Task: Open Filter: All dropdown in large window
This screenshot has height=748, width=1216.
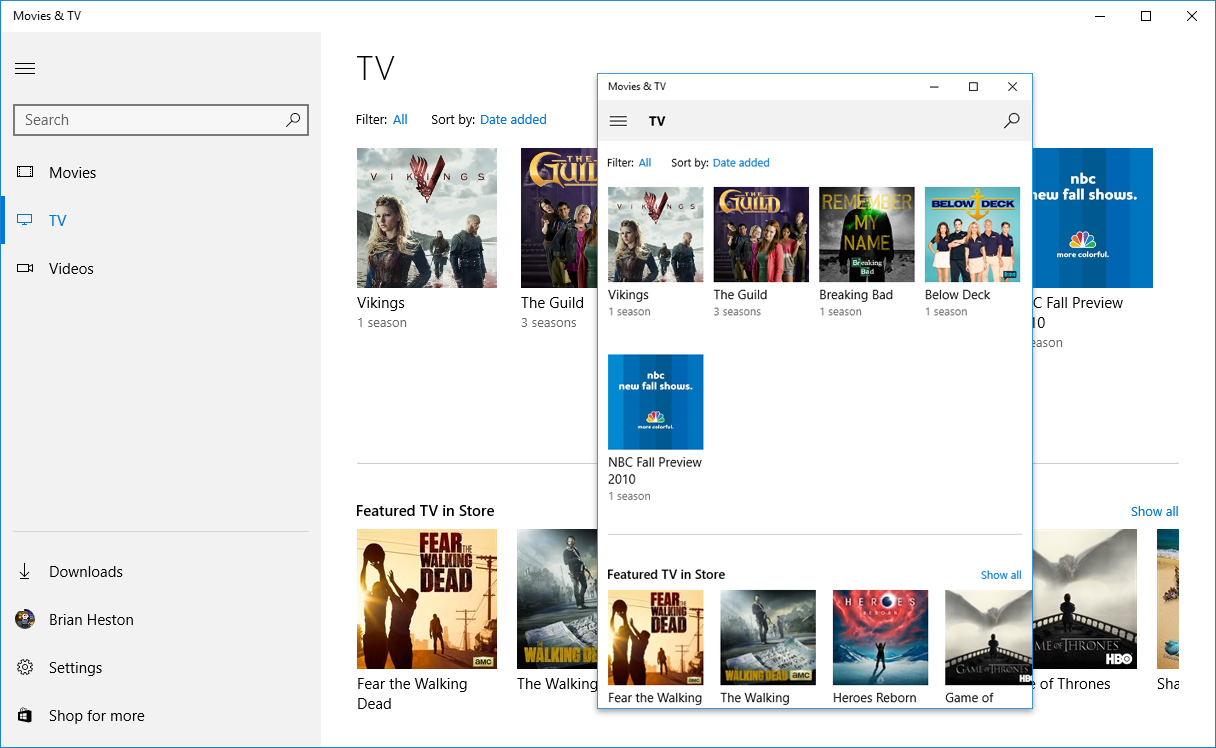Action: click(x=400, y=119)
